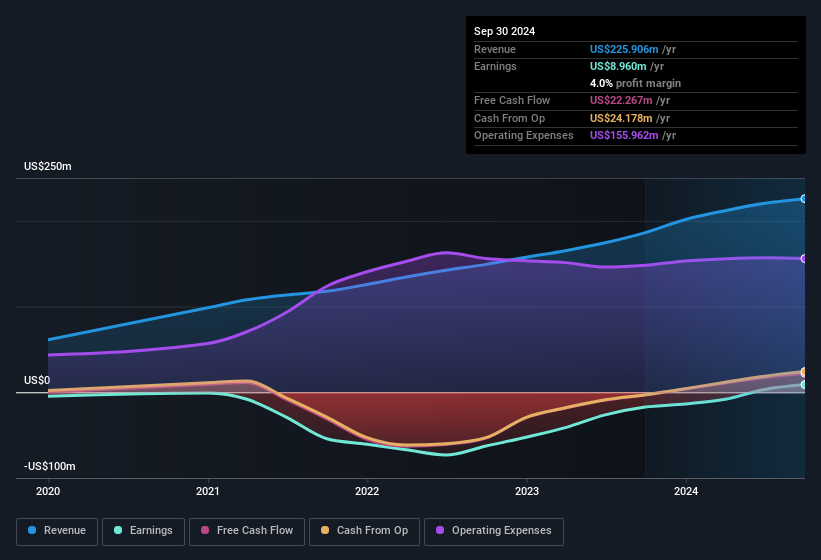Click the Operating Expenses endpoint marker
The width and height of the screenshot is (821, 560).
pyautogui.click(x=804, y=259)
